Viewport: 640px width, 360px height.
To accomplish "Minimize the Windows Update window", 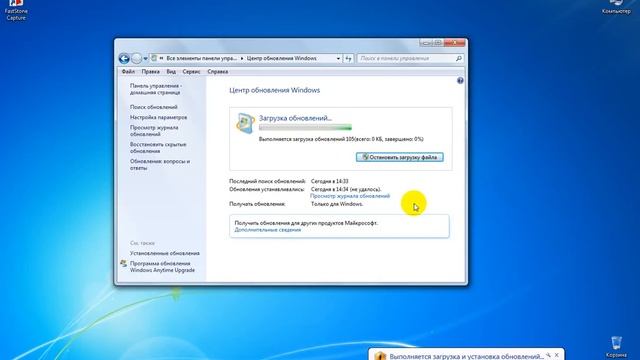I will (426, 42).
